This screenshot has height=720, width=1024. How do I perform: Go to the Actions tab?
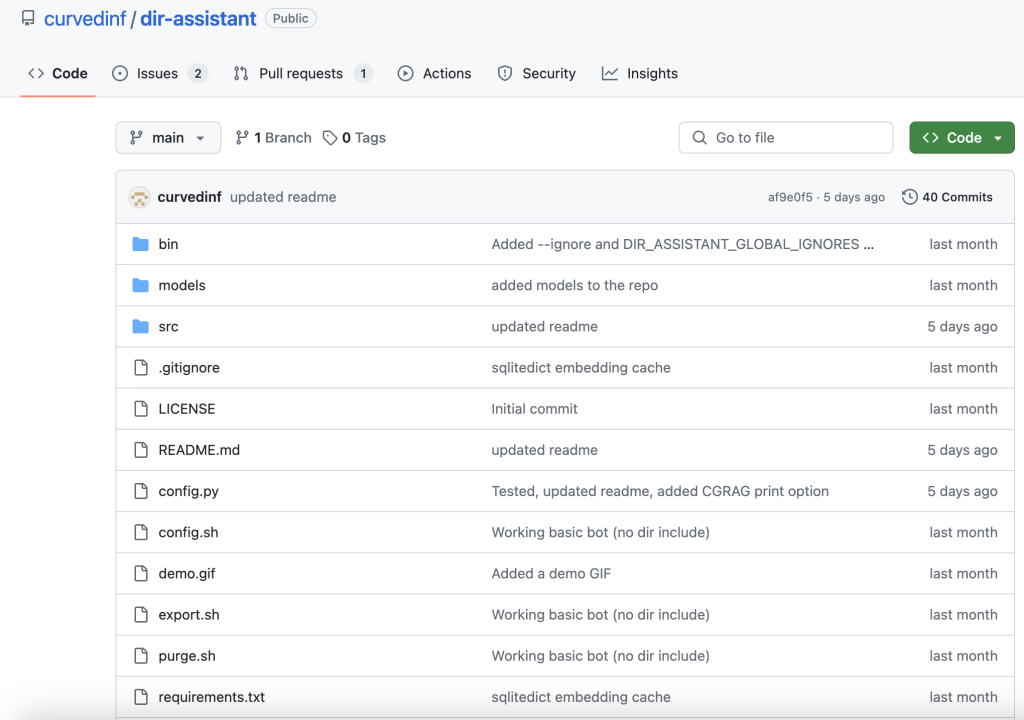pyautogui.click(x=434, y=73)
